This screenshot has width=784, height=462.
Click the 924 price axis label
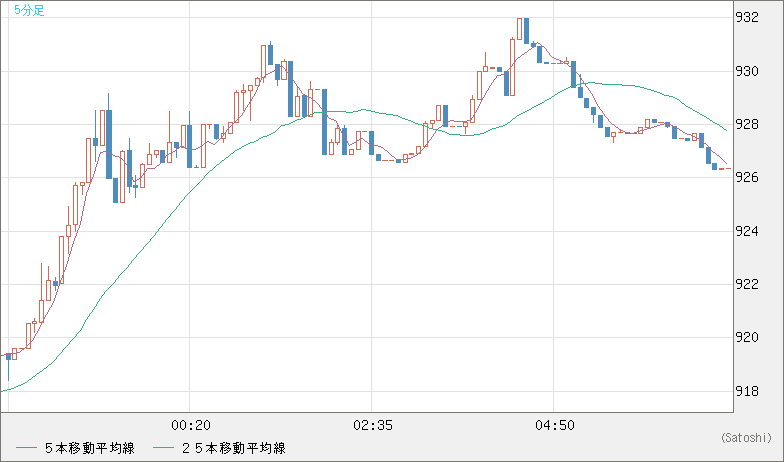(746, 232)
